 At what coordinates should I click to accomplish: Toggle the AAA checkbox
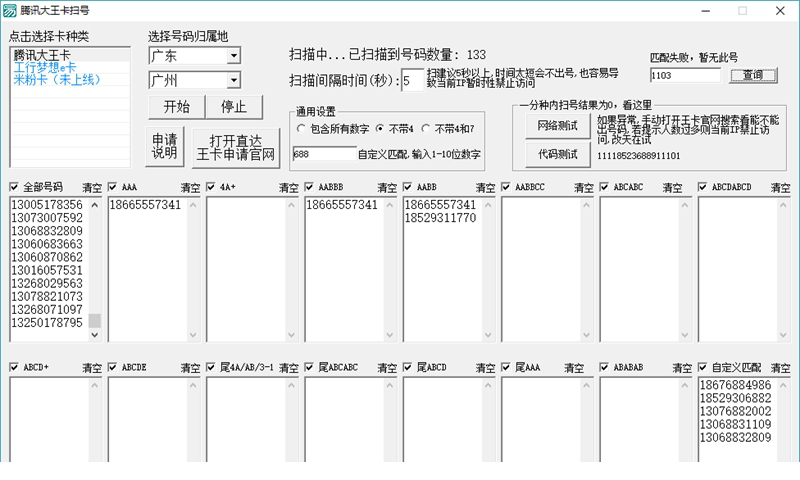[113, 187]
